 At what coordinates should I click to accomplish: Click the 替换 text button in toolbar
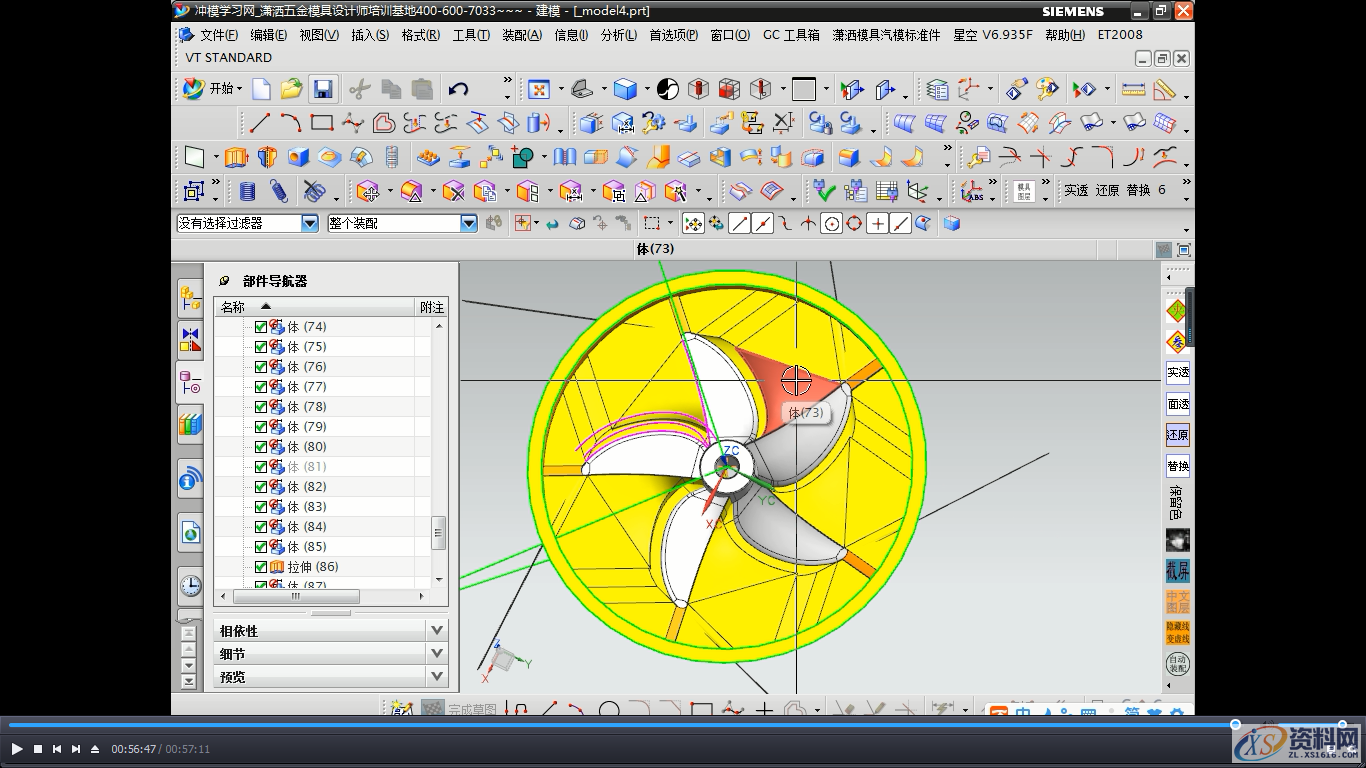tap(1138, 190)
